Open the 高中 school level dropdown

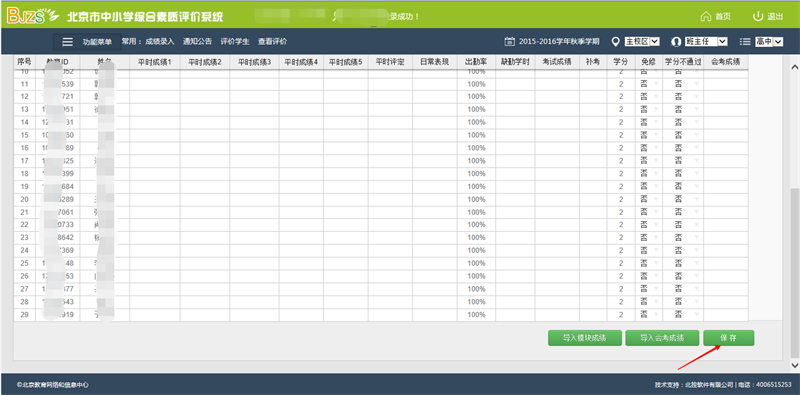click(769, 41)
